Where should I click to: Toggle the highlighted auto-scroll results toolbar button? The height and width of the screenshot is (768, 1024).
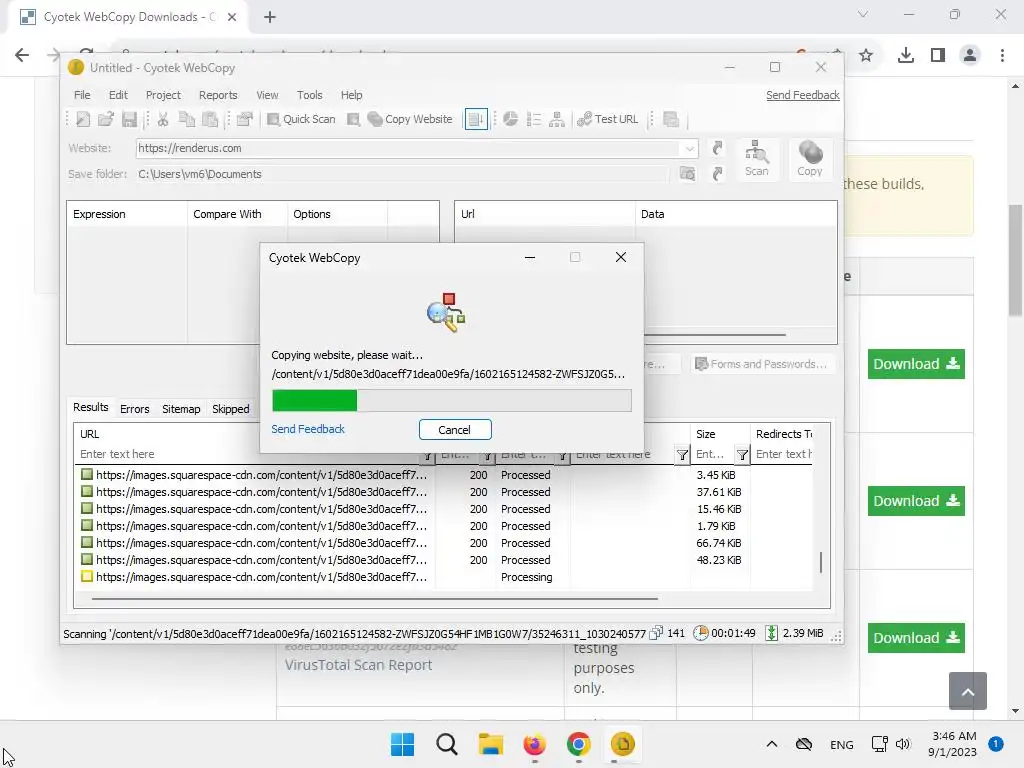476,119
